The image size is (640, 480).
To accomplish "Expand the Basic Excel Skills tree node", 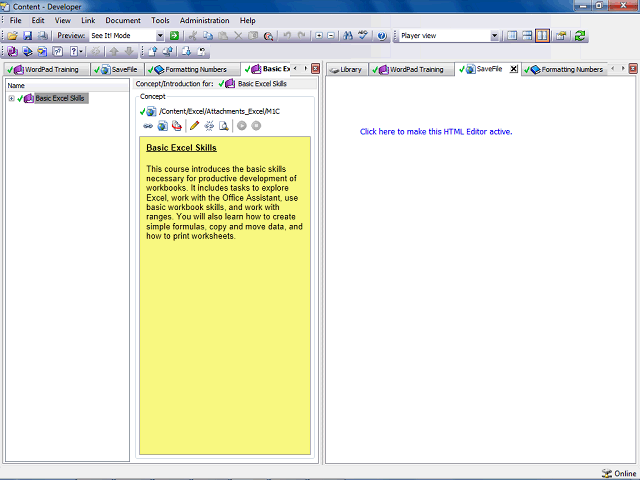I will pyautogui.click(x=11, y=98).
